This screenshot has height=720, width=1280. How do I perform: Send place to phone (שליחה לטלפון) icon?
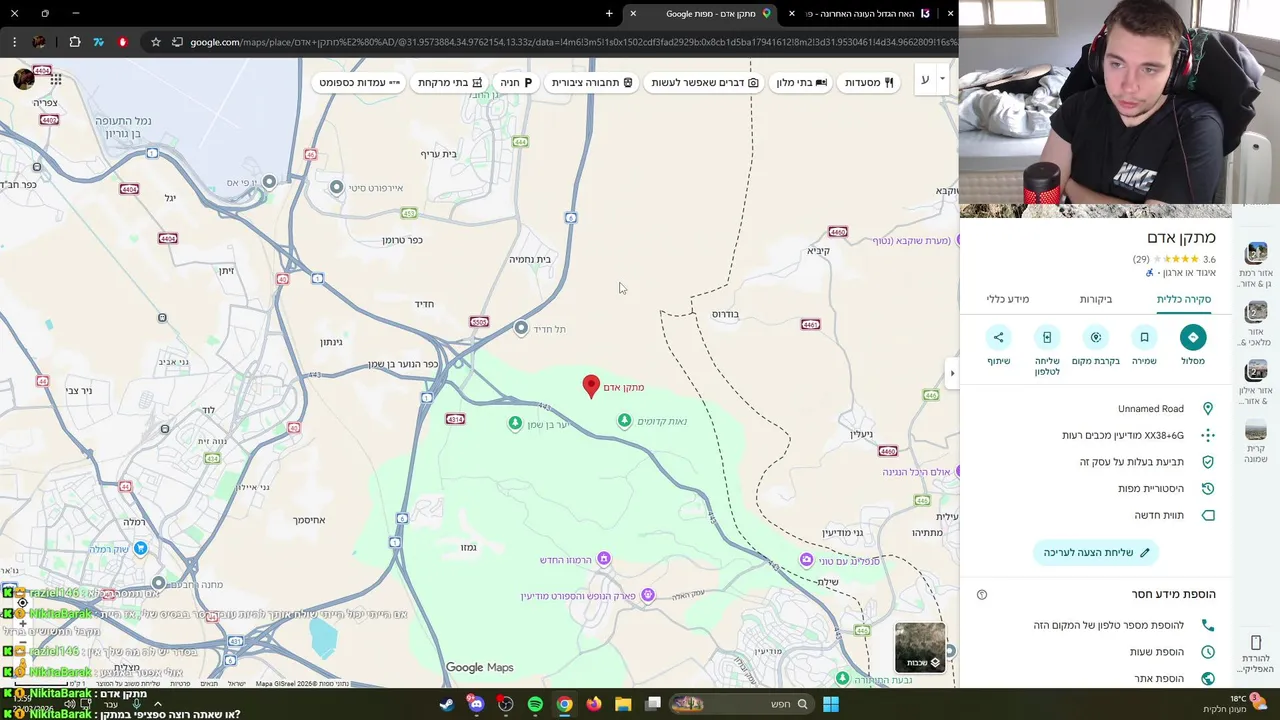click(1047, 337)
